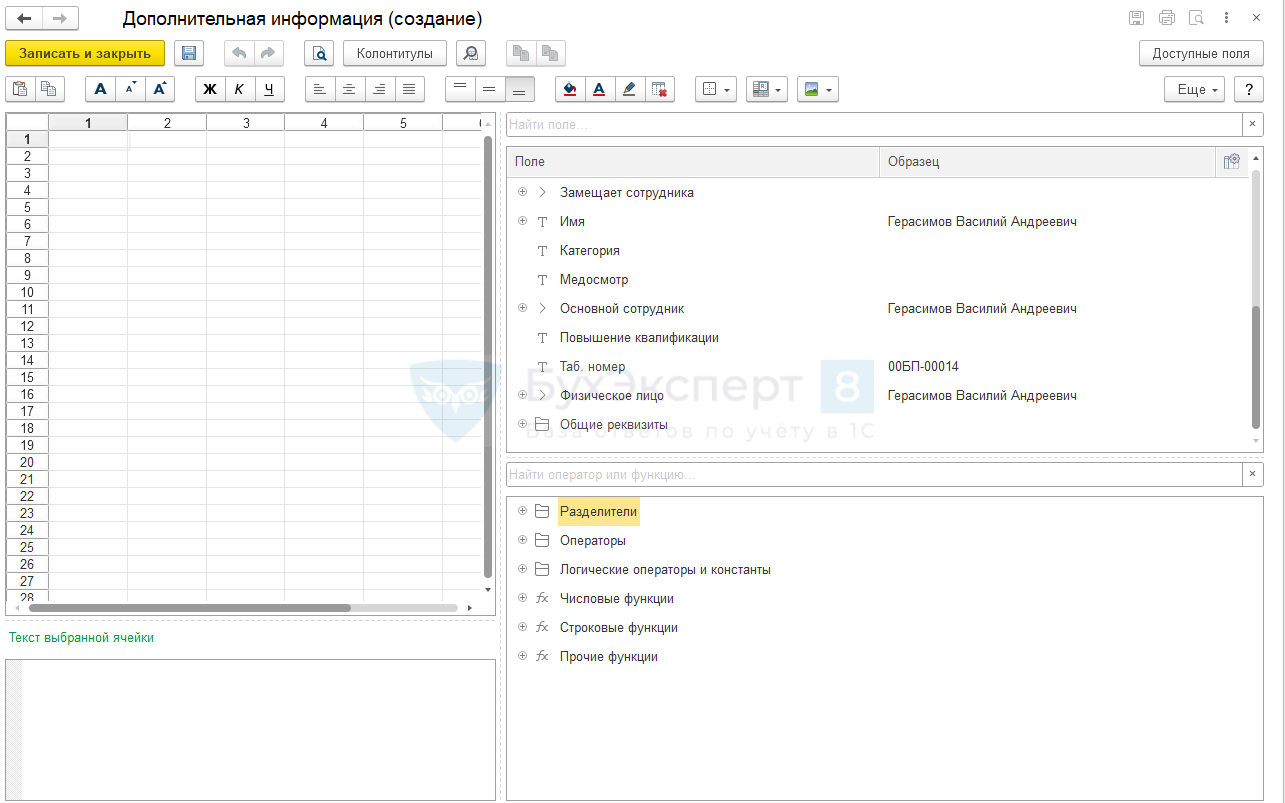The width and height of the screenshot is (1285, 803).
Task: Justify text alignment icon
Action: [x=409, y=89]
